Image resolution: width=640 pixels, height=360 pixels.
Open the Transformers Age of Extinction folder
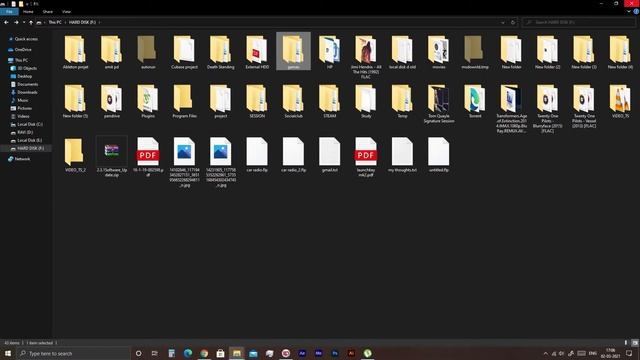[511, 109]
